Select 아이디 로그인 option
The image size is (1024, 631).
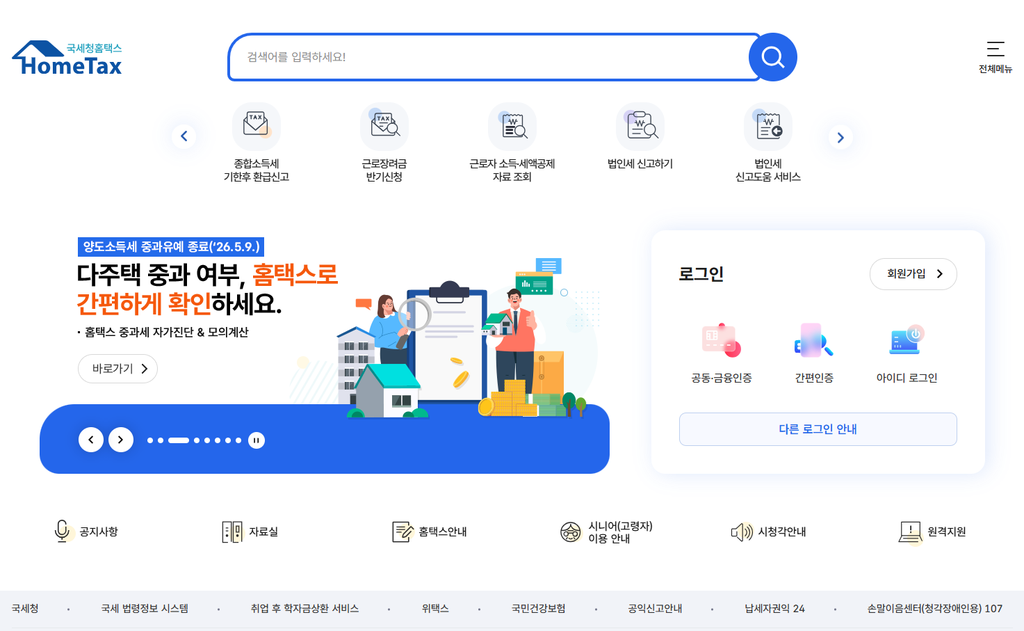coord(906,353)
